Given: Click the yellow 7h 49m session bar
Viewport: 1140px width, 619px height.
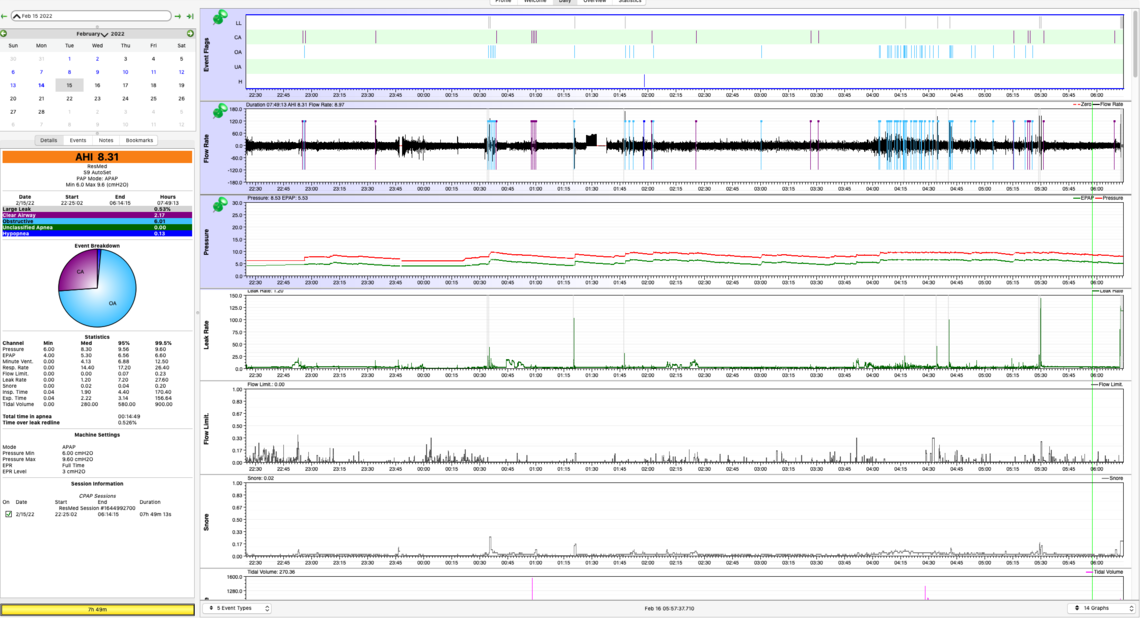Looking at the screenshot, I should (97, 610).
